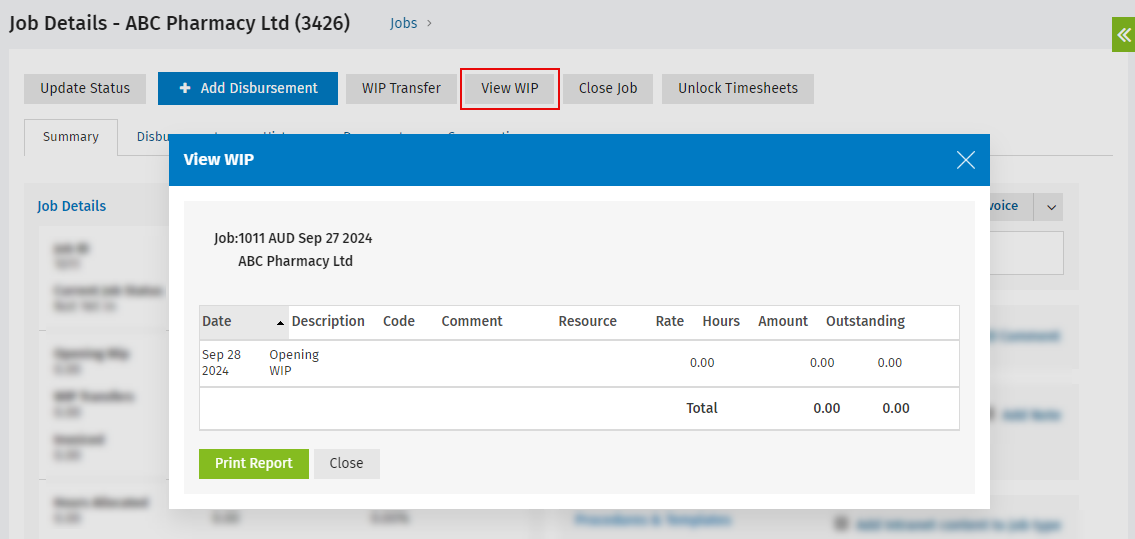Add a new disbursement
Screen dimensions: 1135x539
tap(248, 88)
